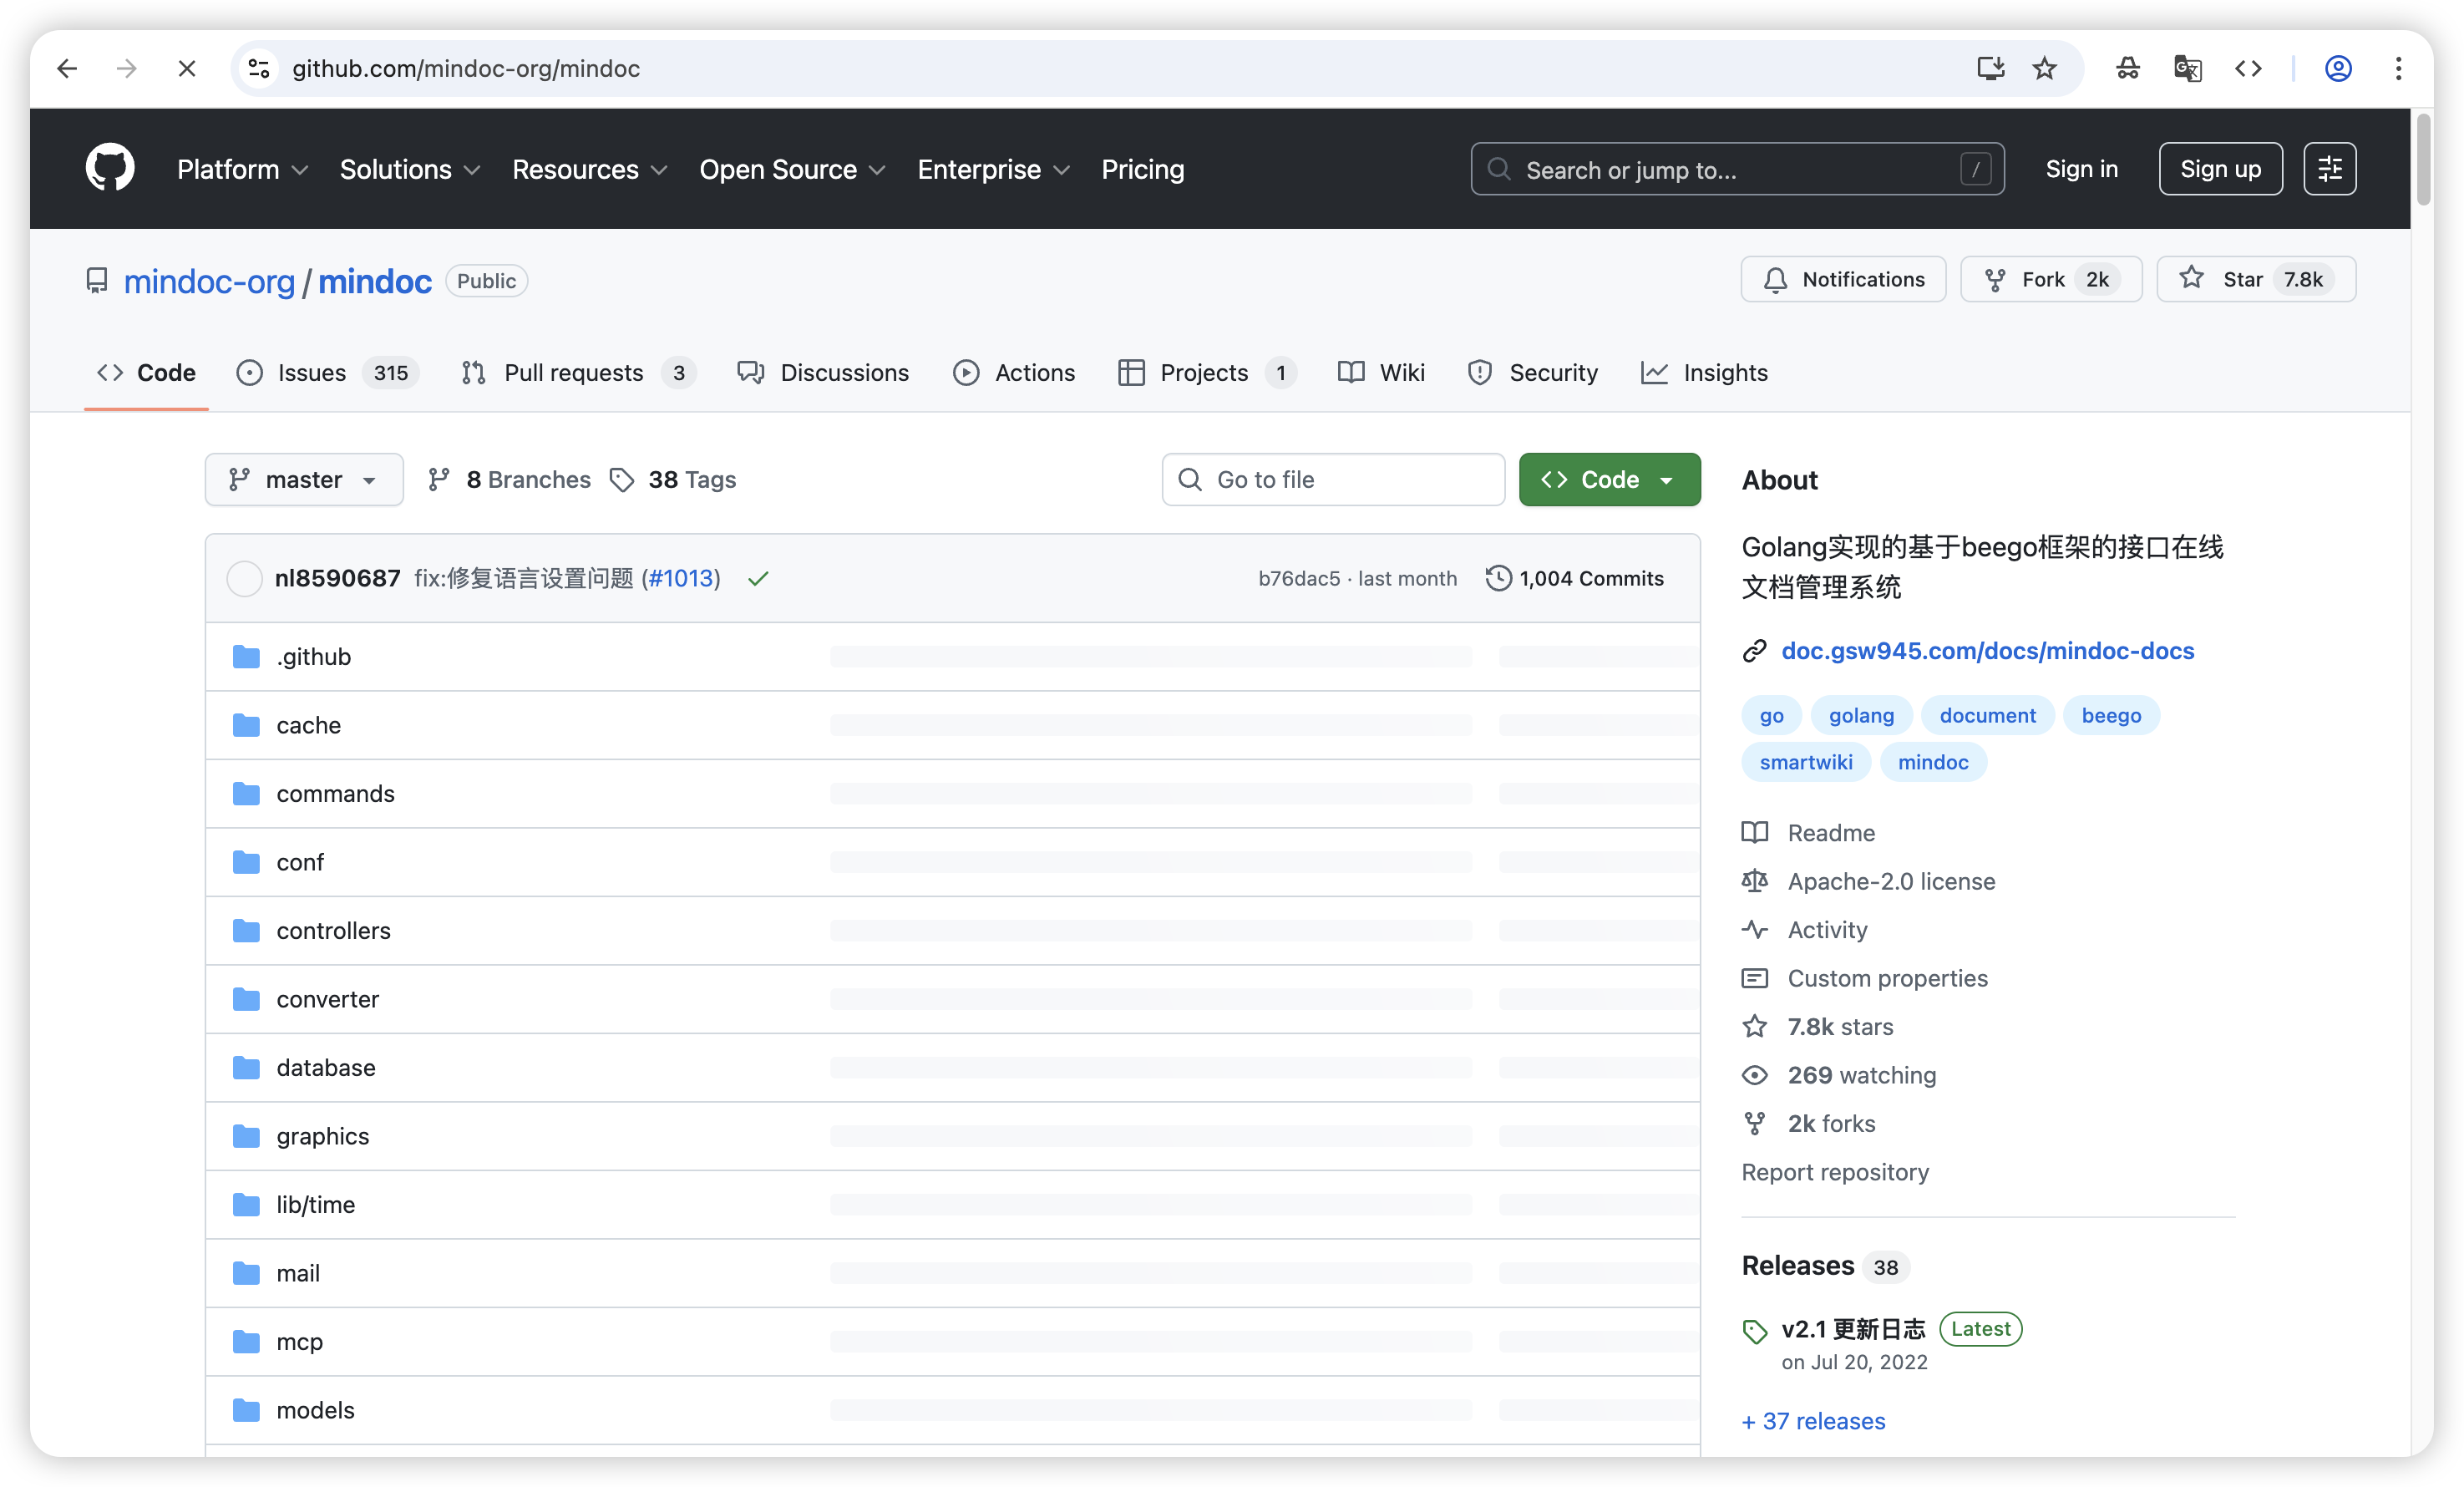Screen dimensions: 2464x1487
Task: Expand the Platform navigation menu
Action: [242, 169]
